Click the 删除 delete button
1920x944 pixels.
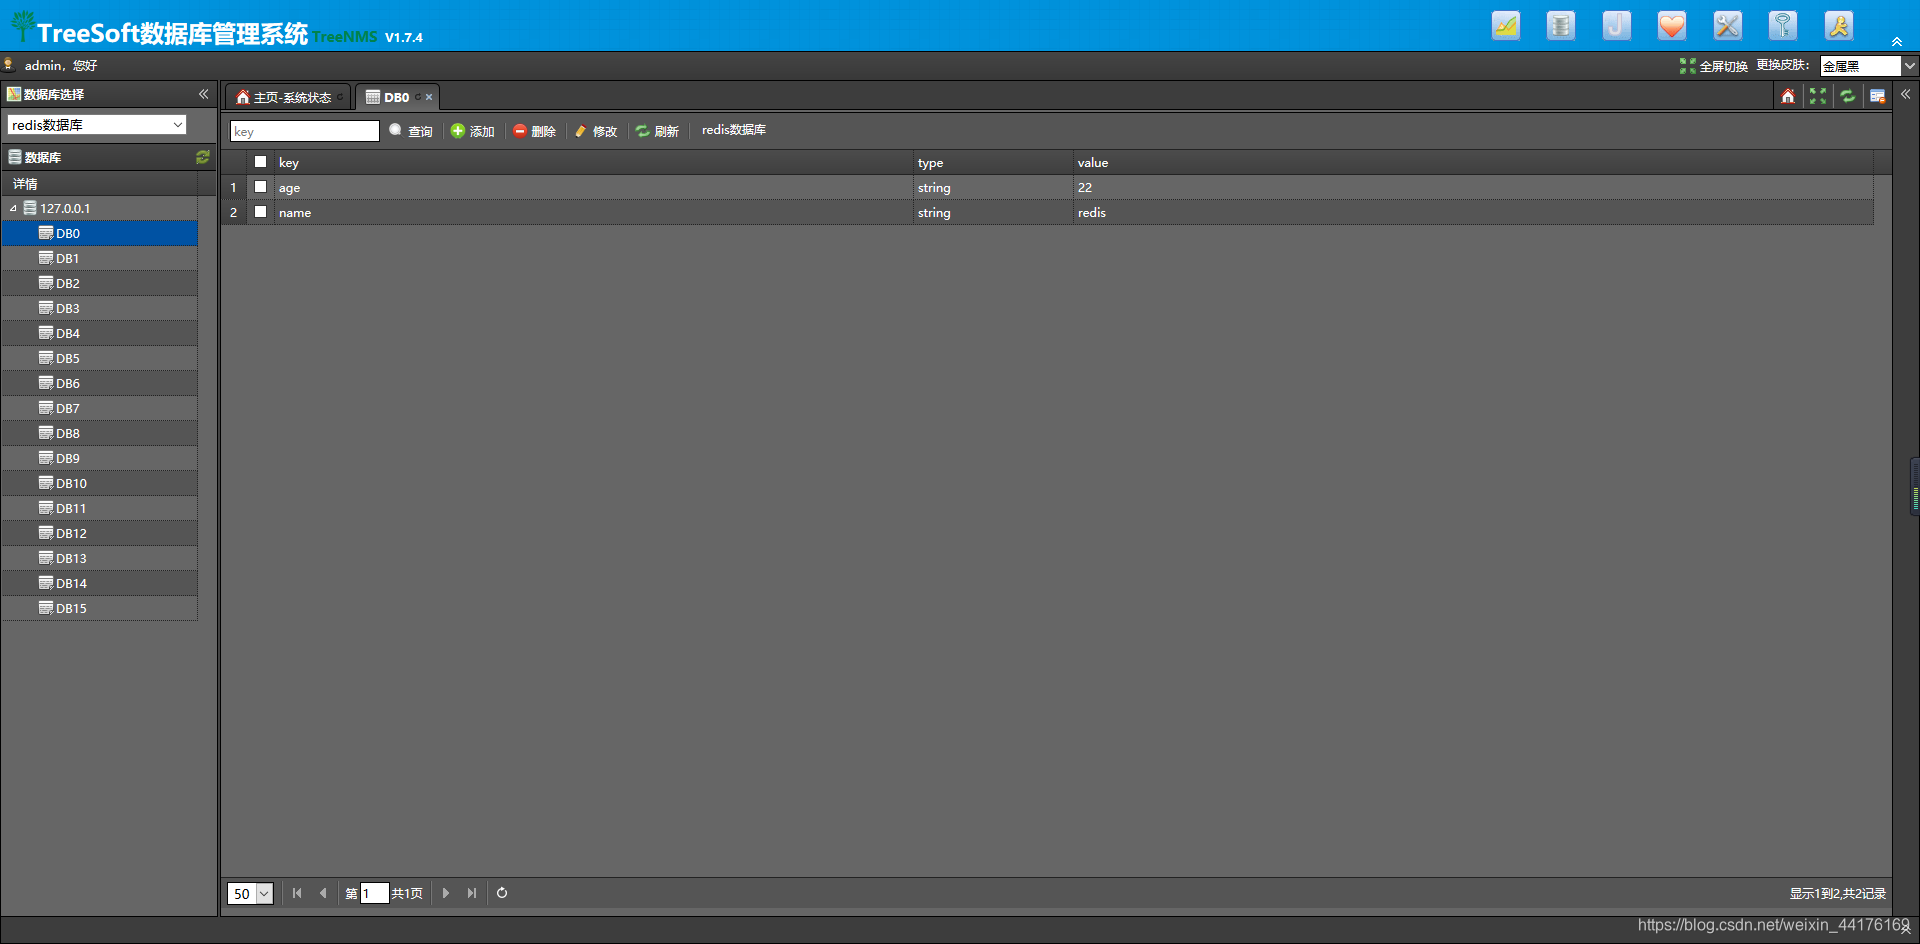[535, 131]
